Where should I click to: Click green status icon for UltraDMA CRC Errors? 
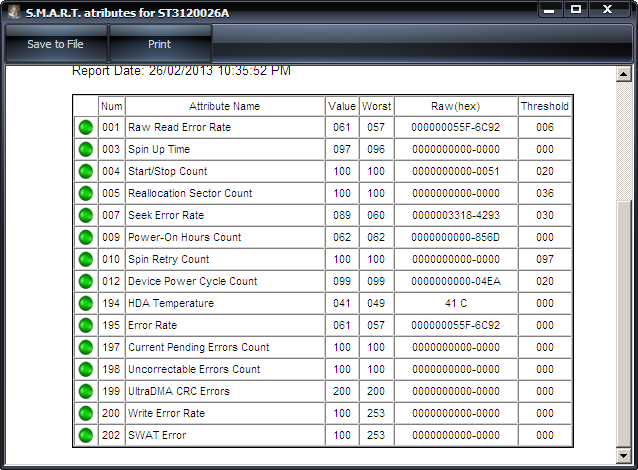pyautogui.click(x=86, y=391)
